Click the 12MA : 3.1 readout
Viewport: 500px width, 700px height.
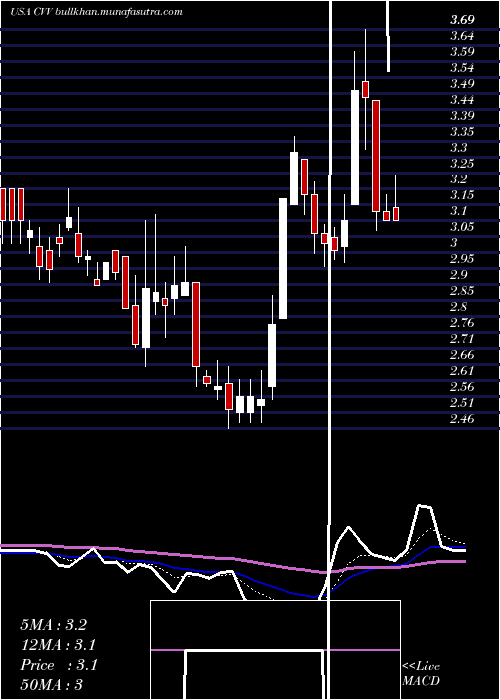pyautogui.click(x=58, y=645)
